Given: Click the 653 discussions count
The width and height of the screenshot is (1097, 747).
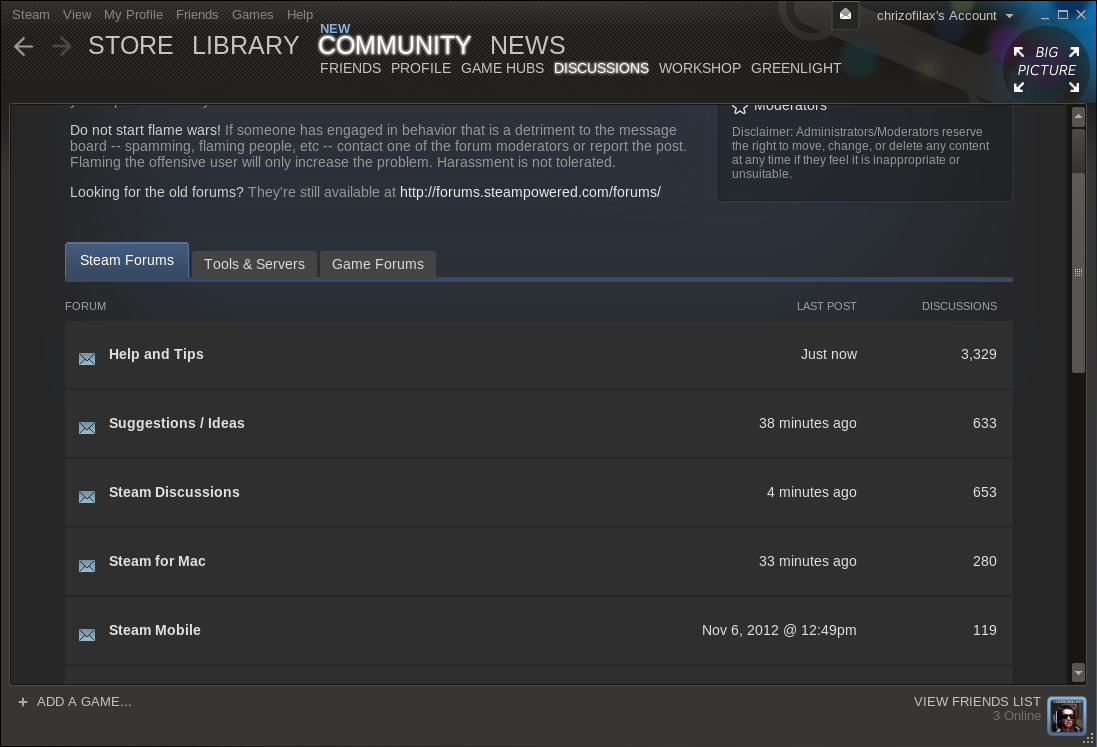Looking at the screenshot, I should 984,492.
